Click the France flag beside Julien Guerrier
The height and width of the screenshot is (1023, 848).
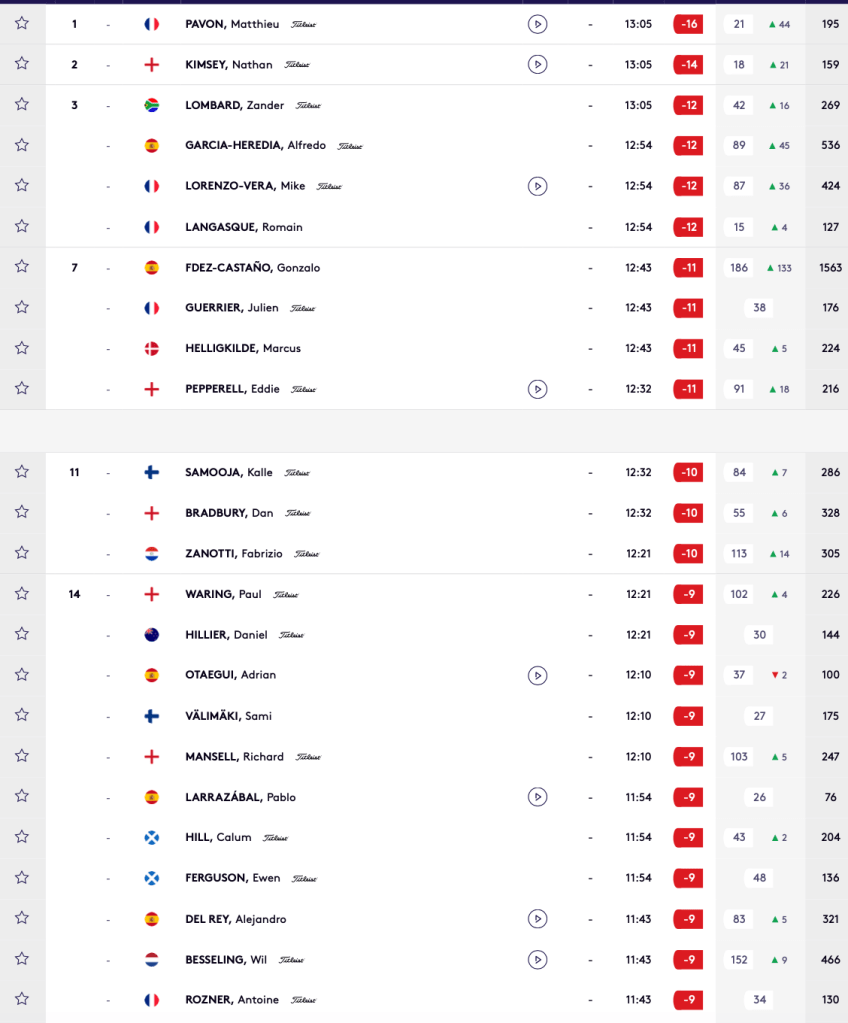pyautogui.click(x=152, y=308)
